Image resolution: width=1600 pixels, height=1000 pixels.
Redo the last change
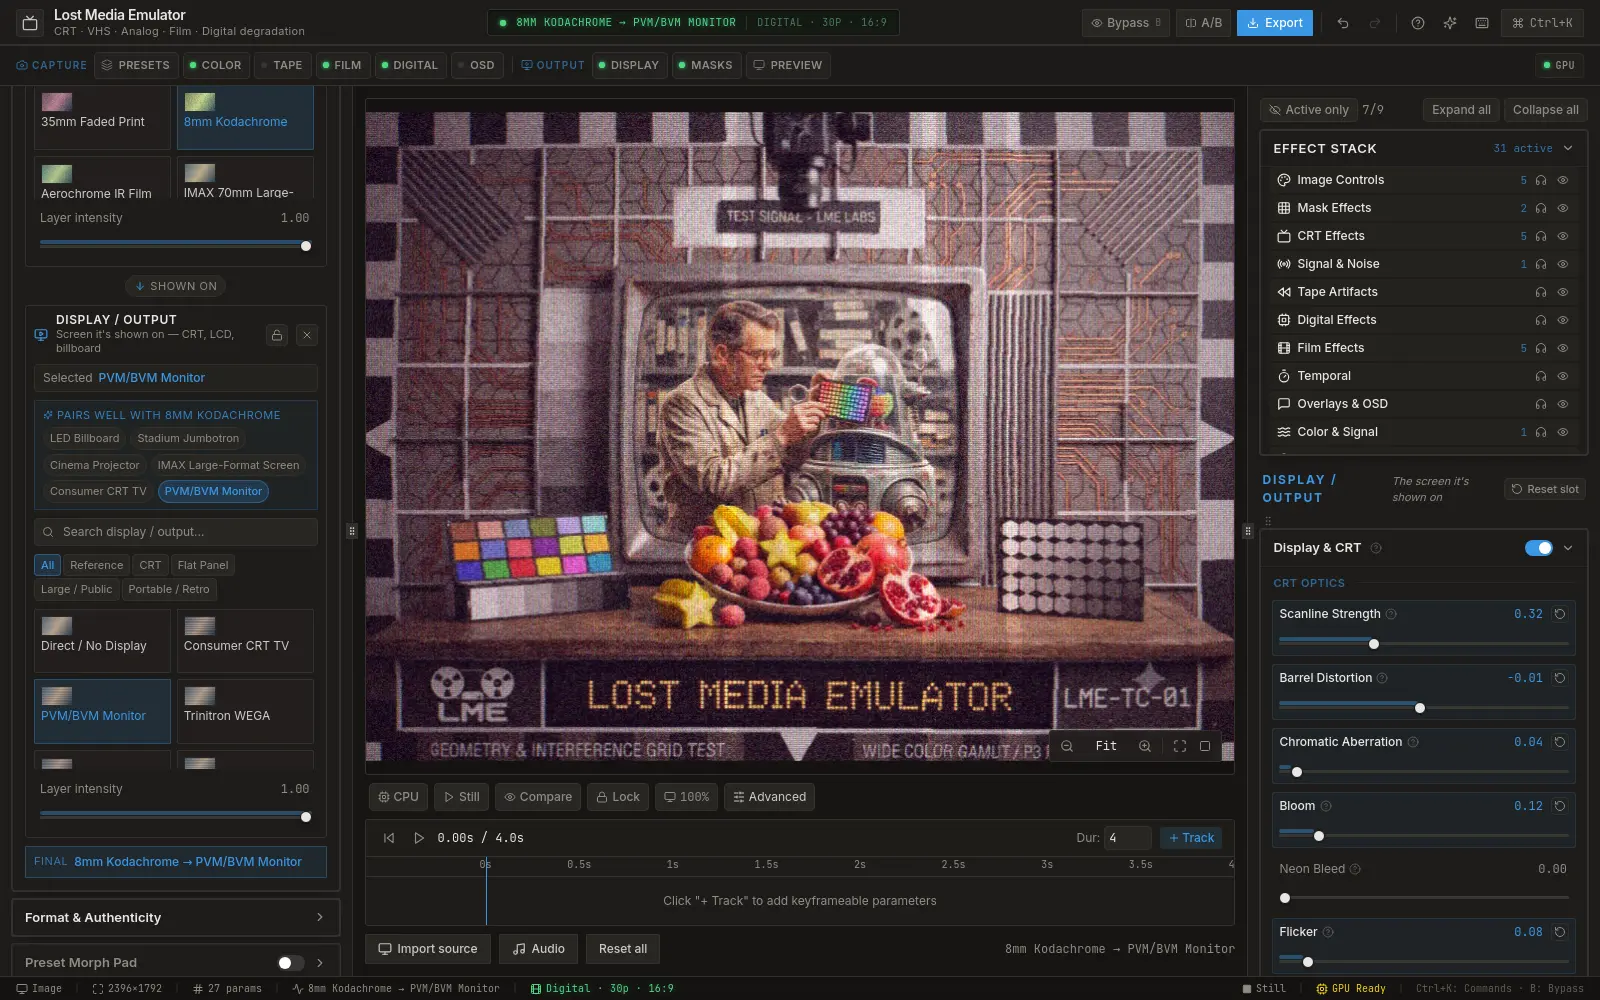(x=1375, y=23)
